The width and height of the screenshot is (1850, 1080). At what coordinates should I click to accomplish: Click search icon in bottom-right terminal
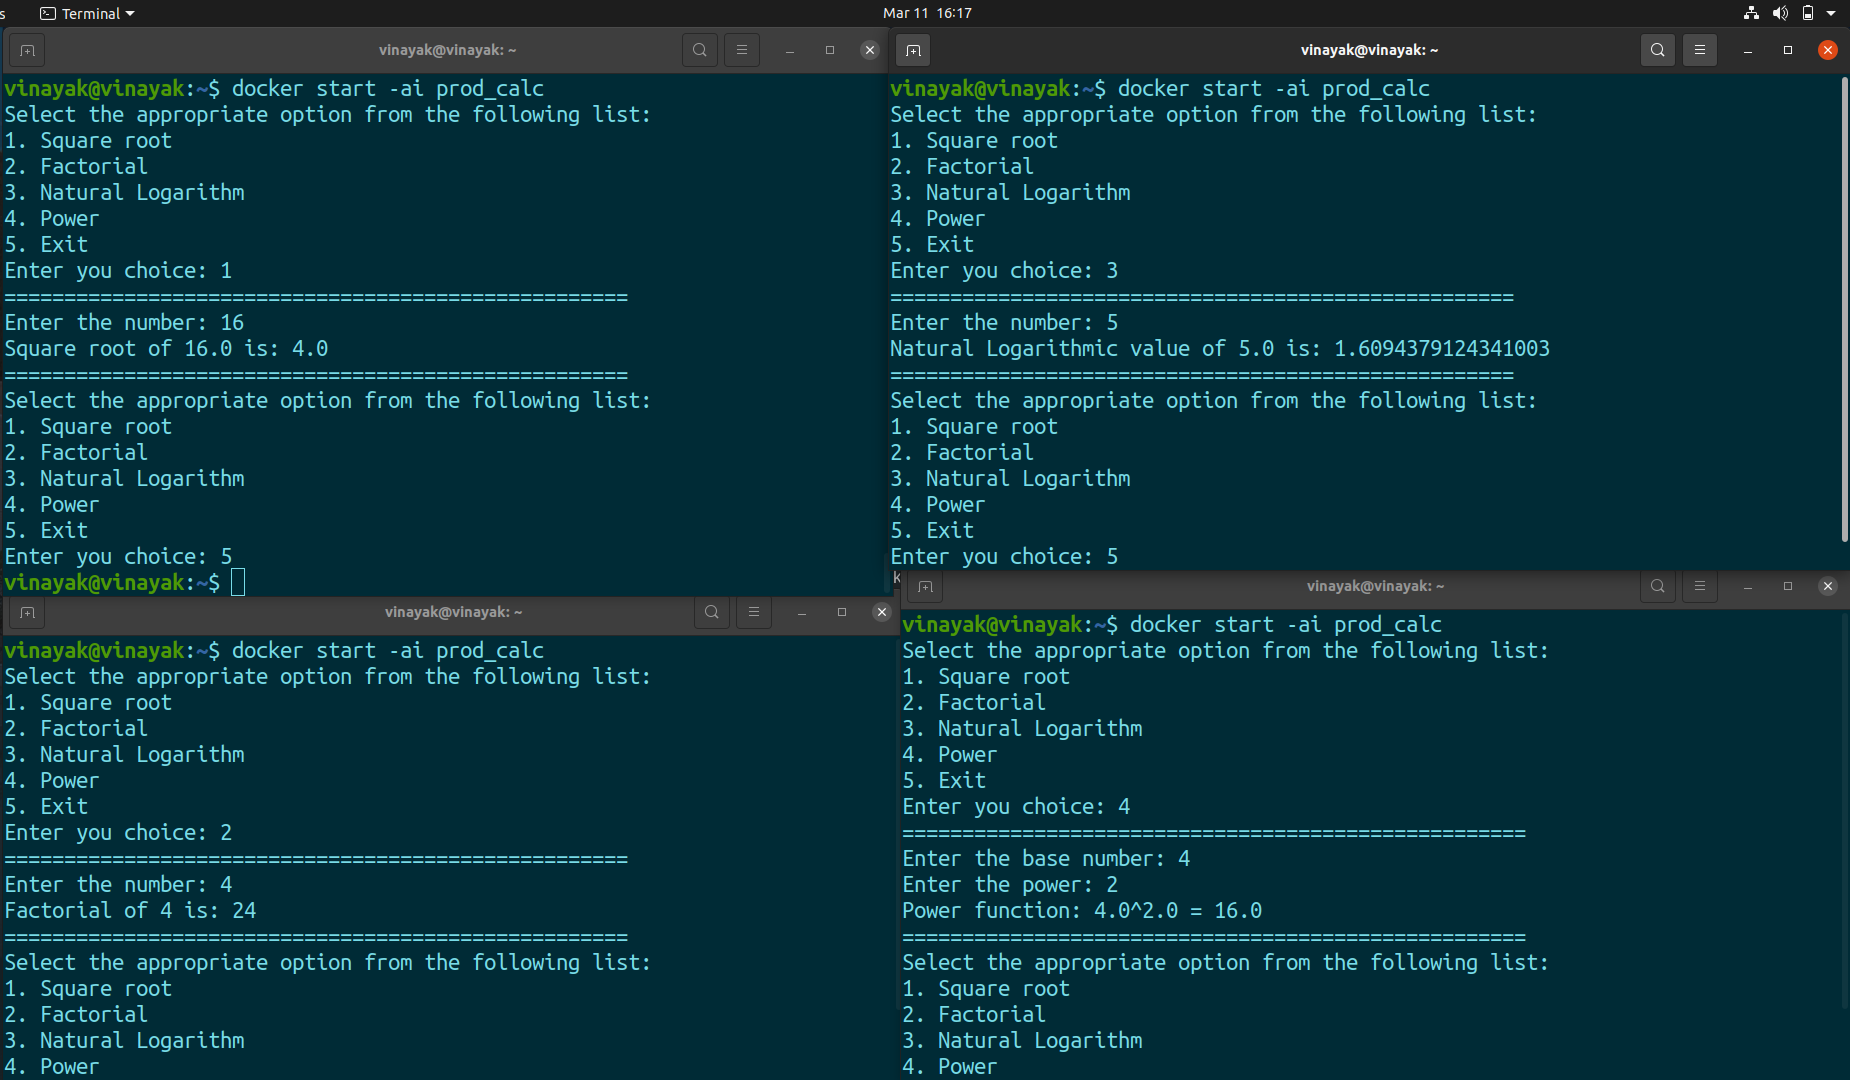[x=1658, y=586]
